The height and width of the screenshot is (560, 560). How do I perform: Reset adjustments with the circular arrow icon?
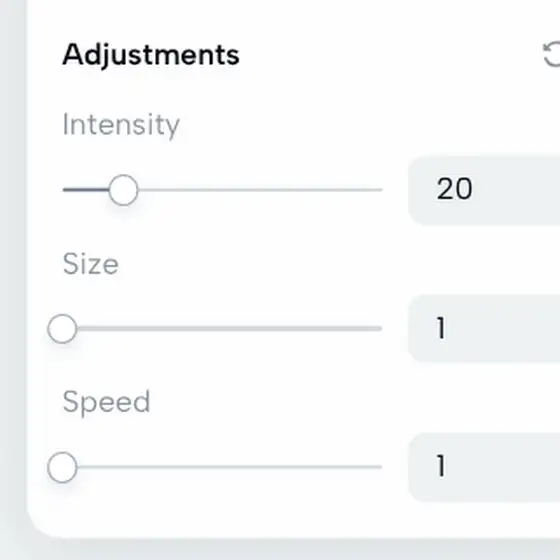[552, 54]
